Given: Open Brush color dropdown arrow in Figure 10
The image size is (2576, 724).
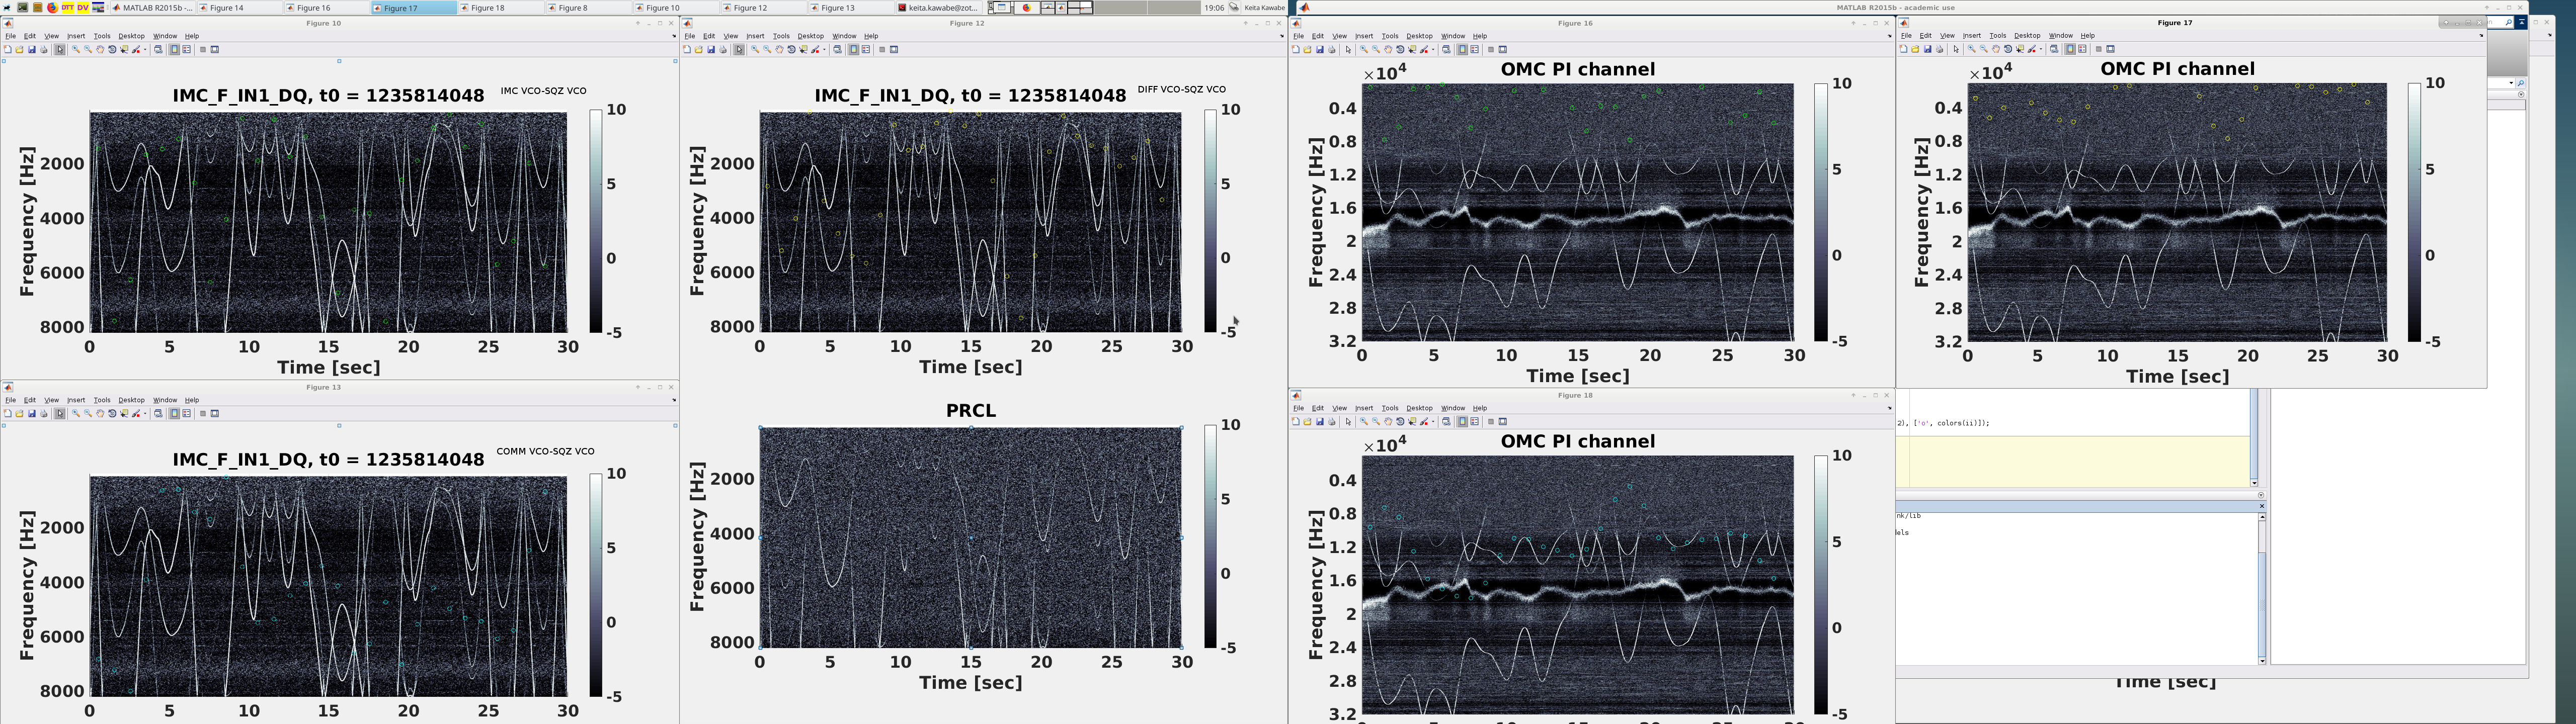Looking at the screenshot, I should point(145,49).
